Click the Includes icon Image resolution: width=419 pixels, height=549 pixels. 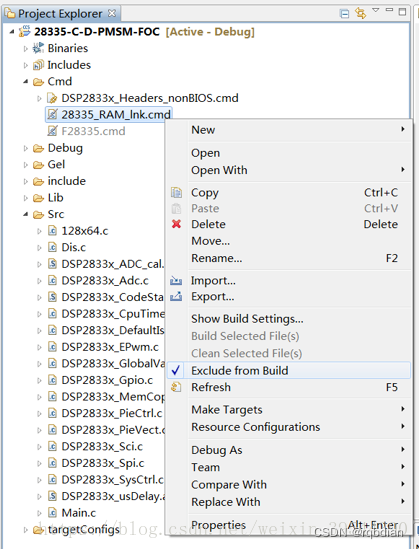coord(38,65)
